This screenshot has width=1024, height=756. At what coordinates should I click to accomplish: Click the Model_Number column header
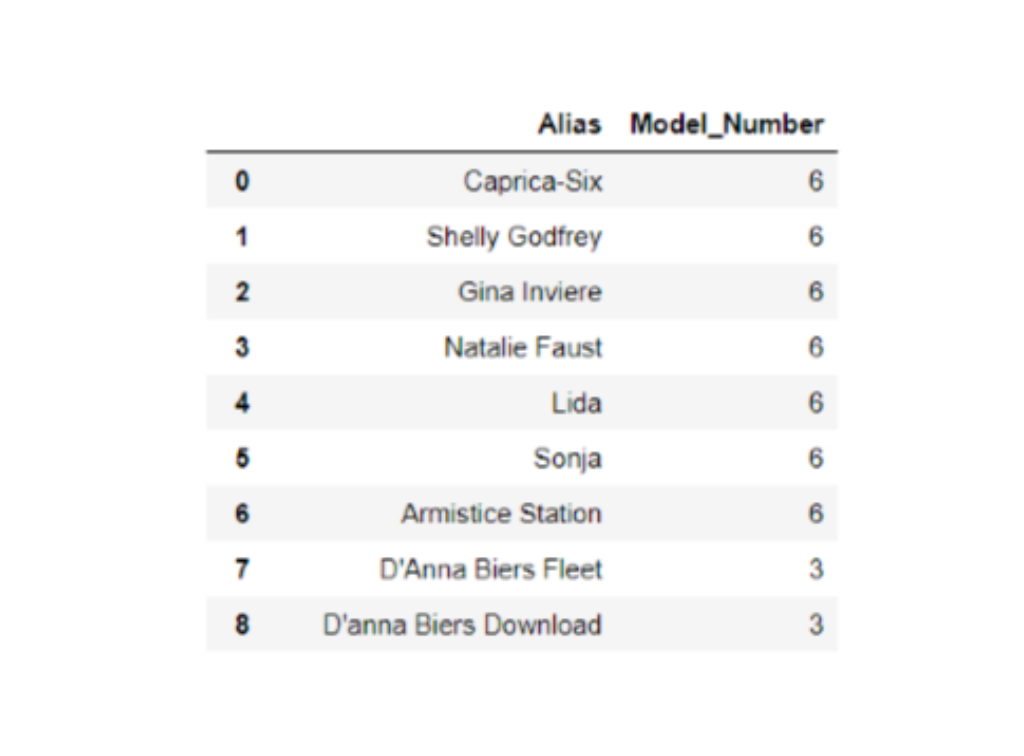pyautogui.click(x=726, y=125)
